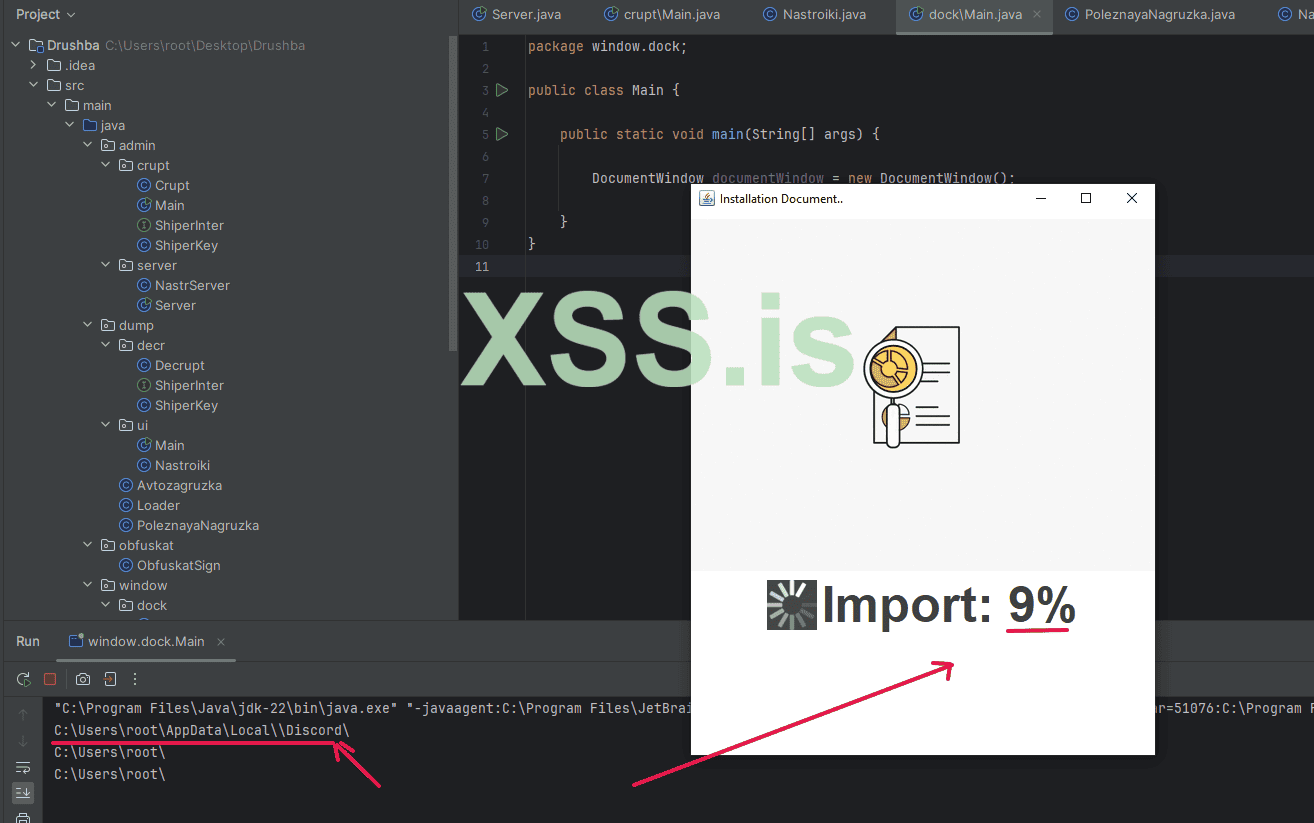The height and width of the screenshot is (823, 1314).
Task: Click the "Import: 9%" progress label
Action: [948, 606]
